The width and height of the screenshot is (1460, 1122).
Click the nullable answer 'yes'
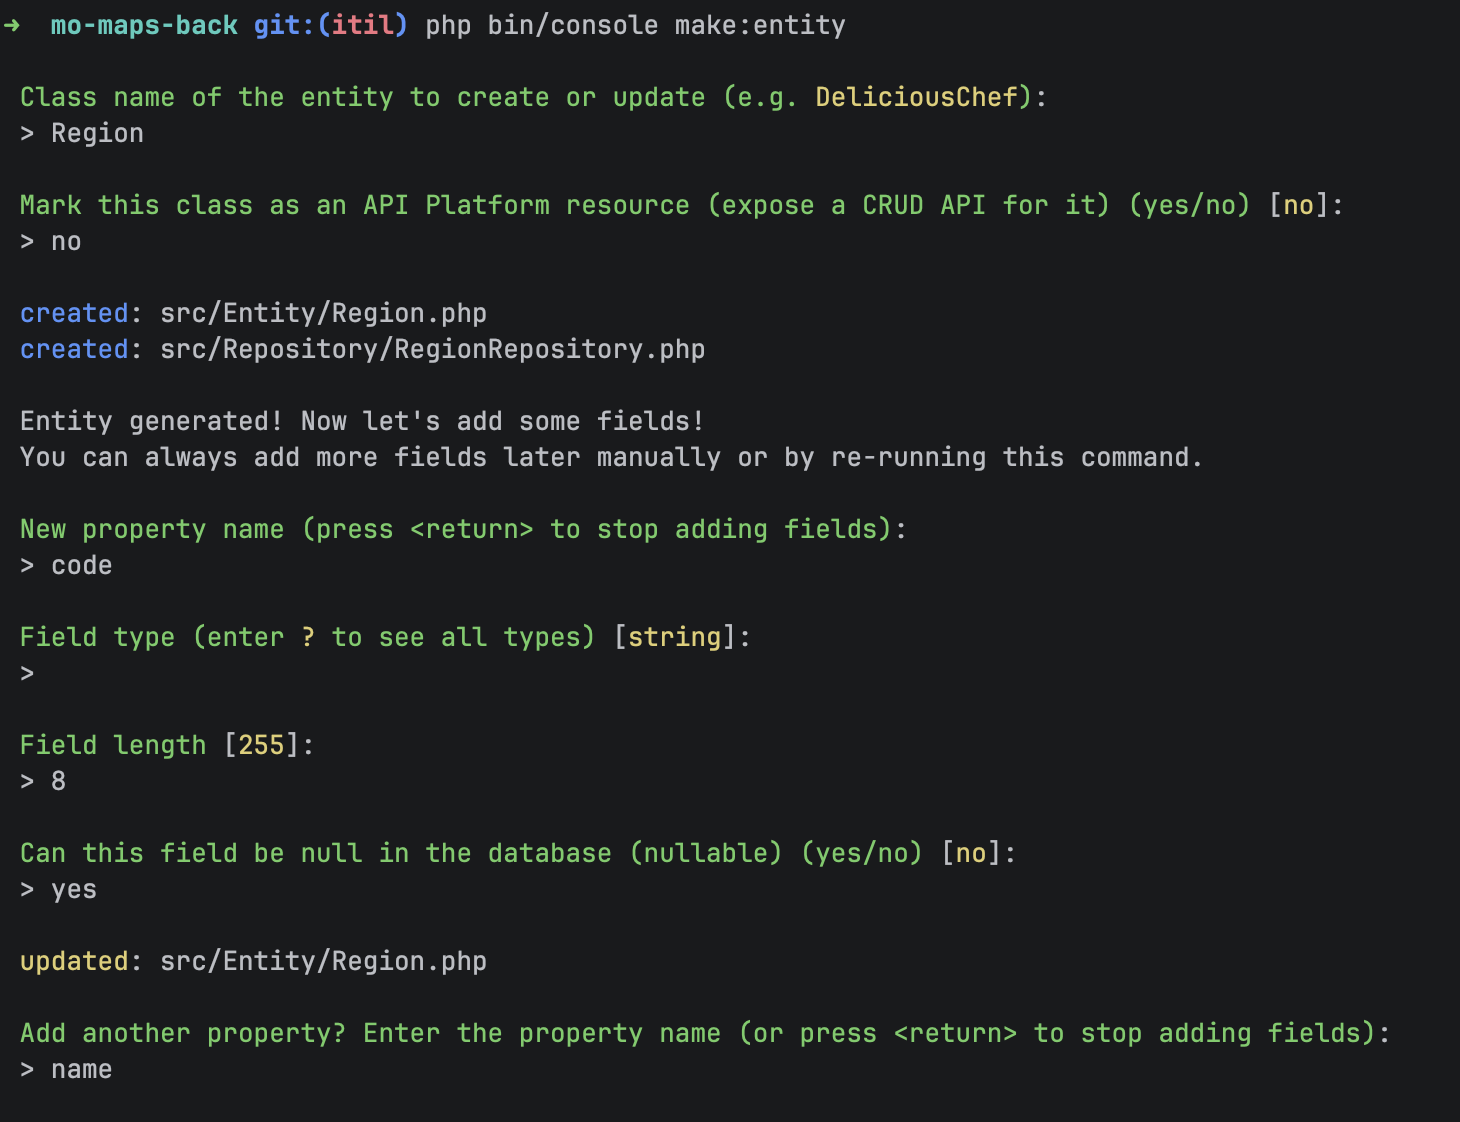(x=74, y=889)
